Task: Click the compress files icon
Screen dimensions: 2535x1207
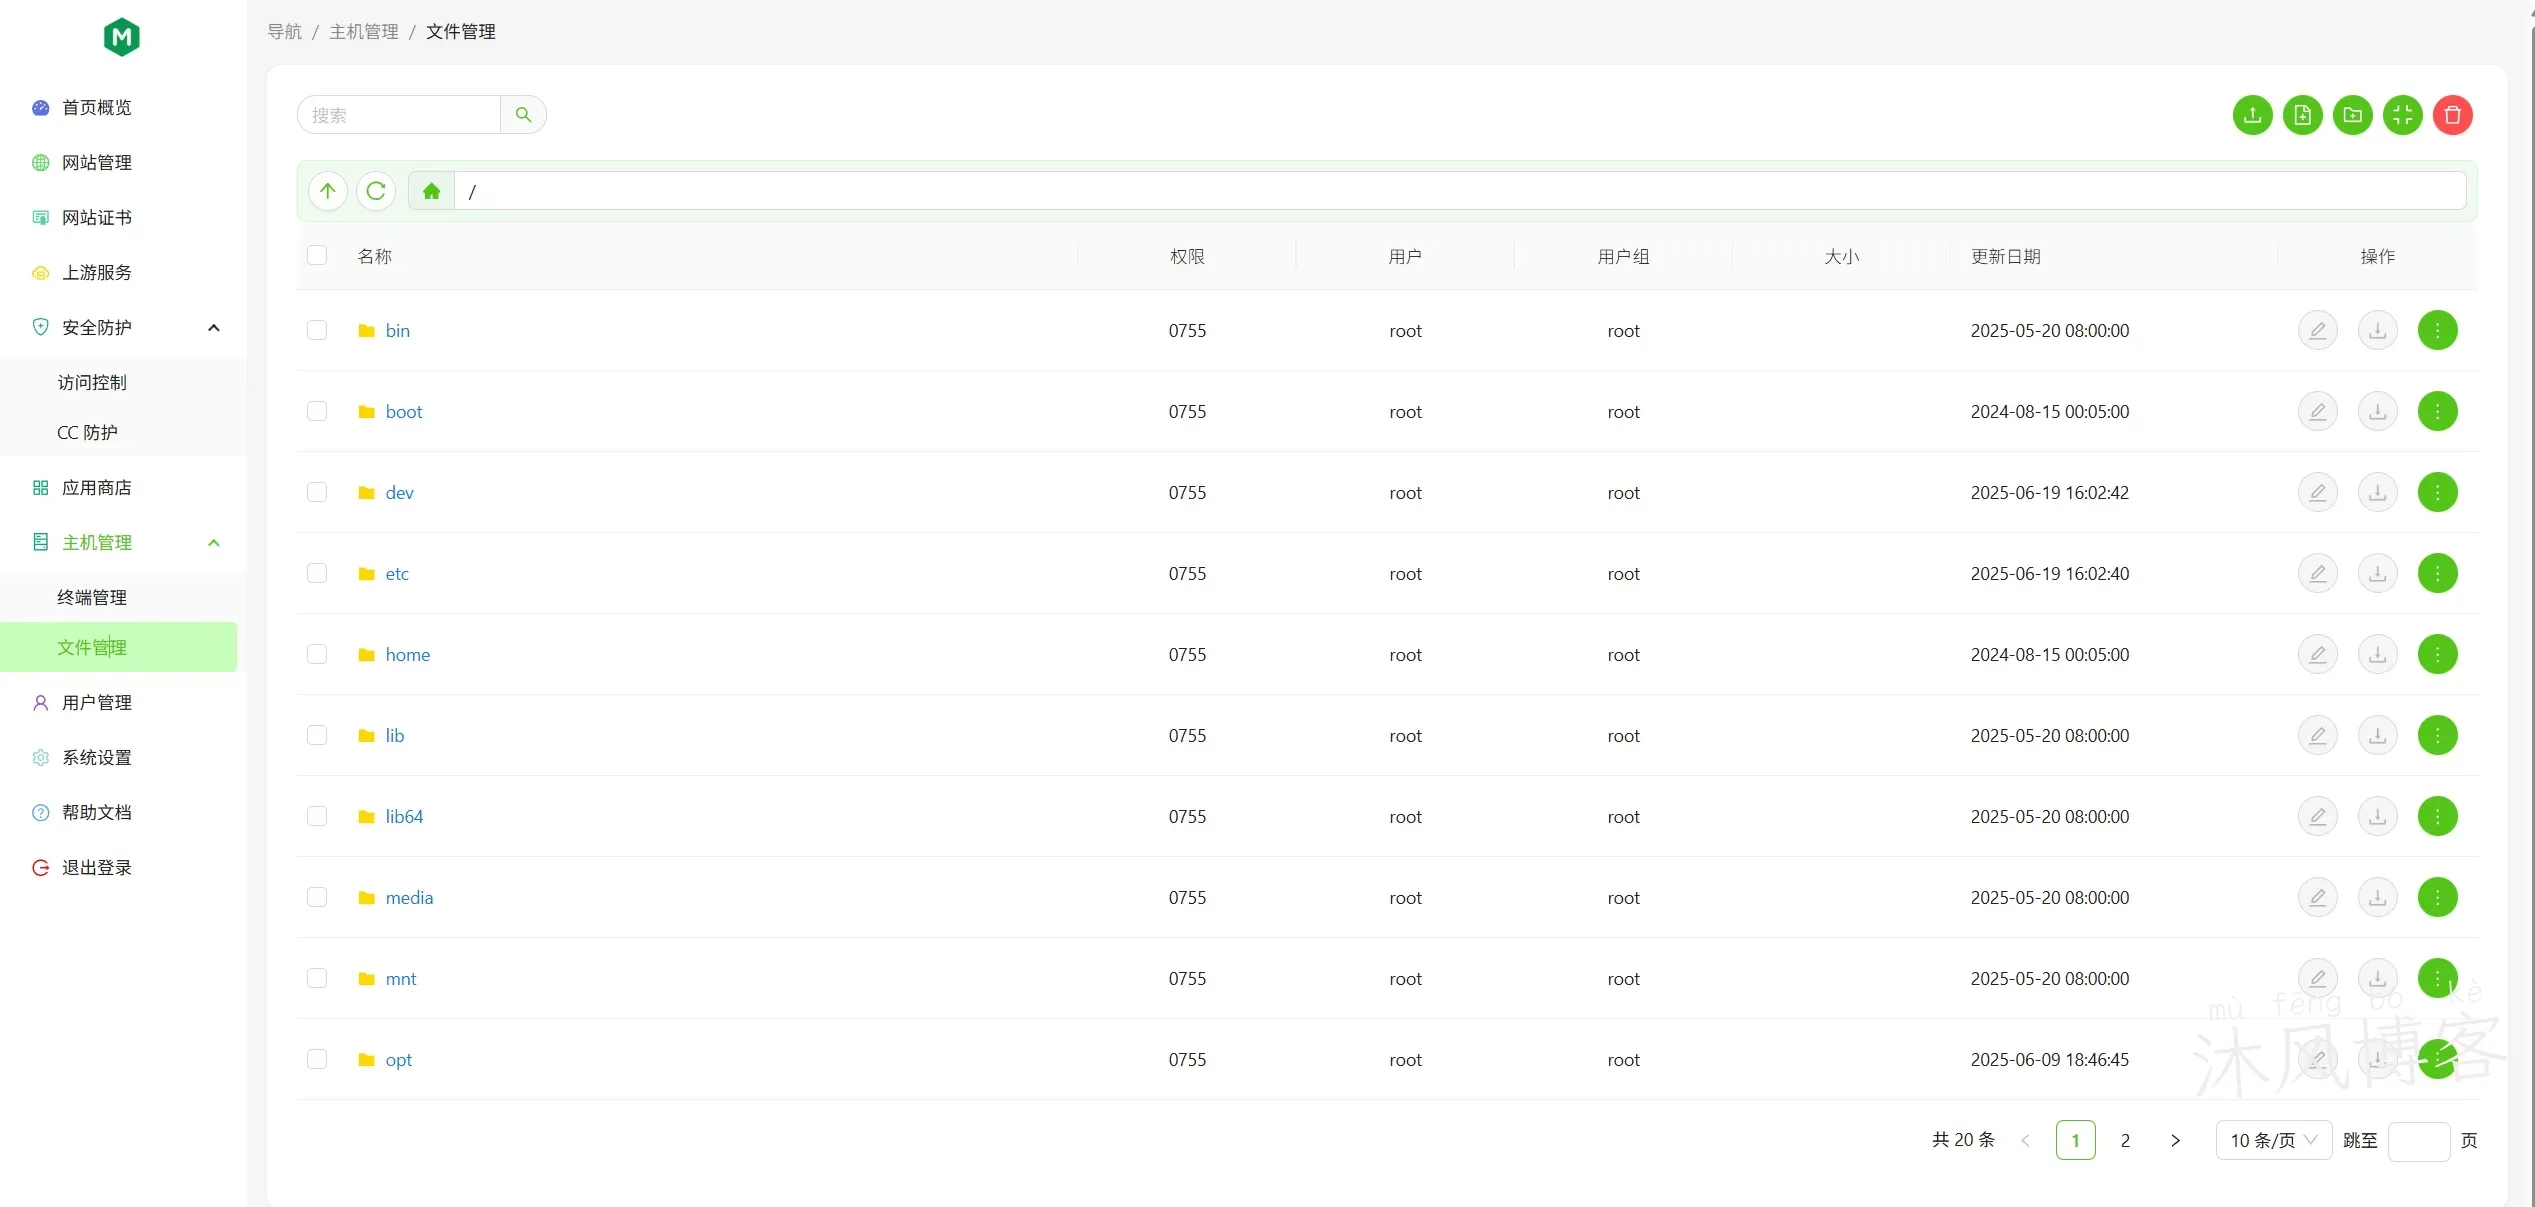Action: [x=2403, y=114]
